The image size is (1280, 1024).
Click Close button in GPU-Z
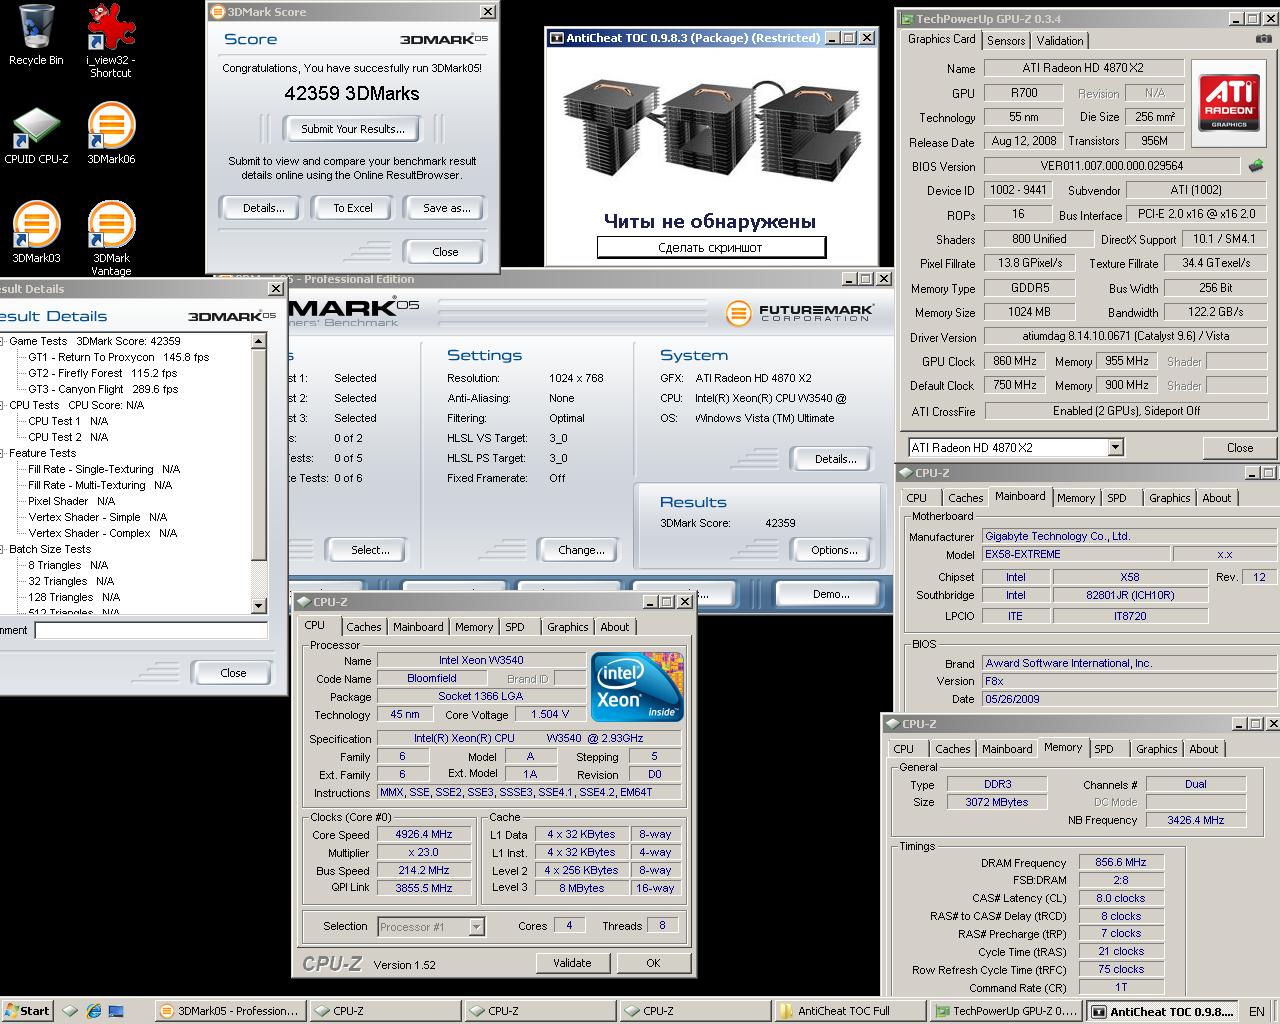[x=1240, y=448]
